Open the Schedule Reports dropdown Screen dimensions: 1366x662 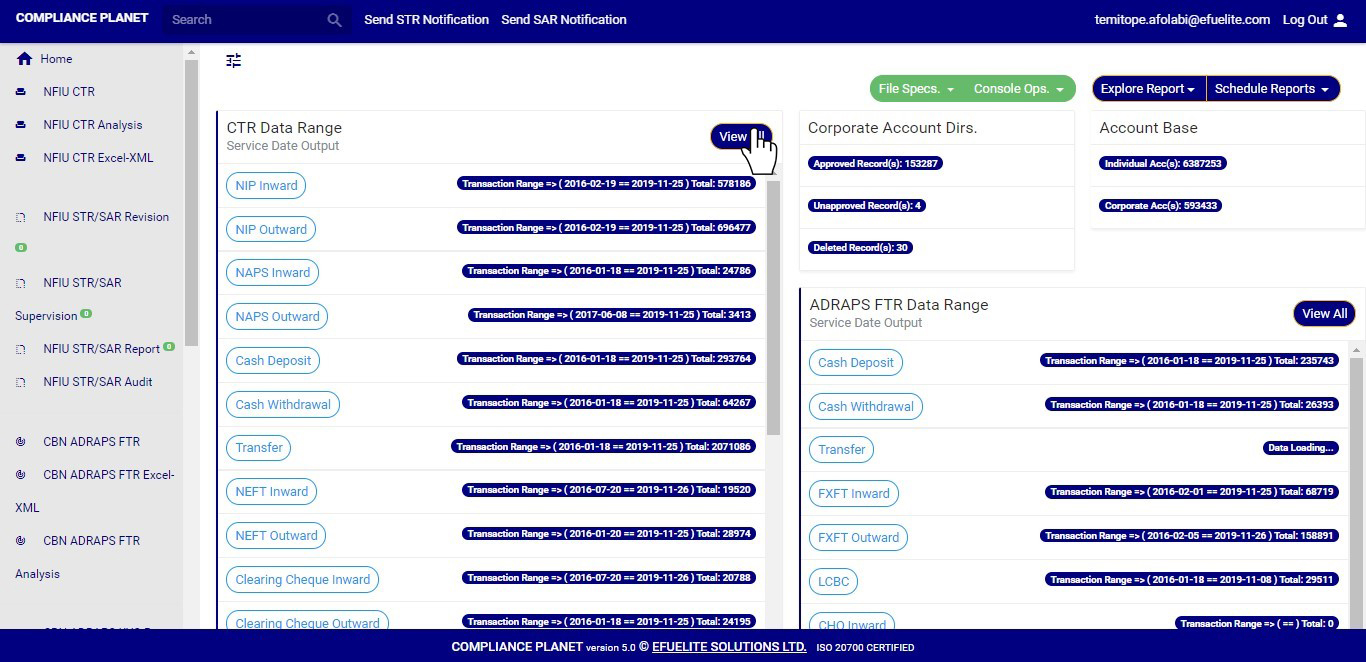click(x=1272, y=89)
